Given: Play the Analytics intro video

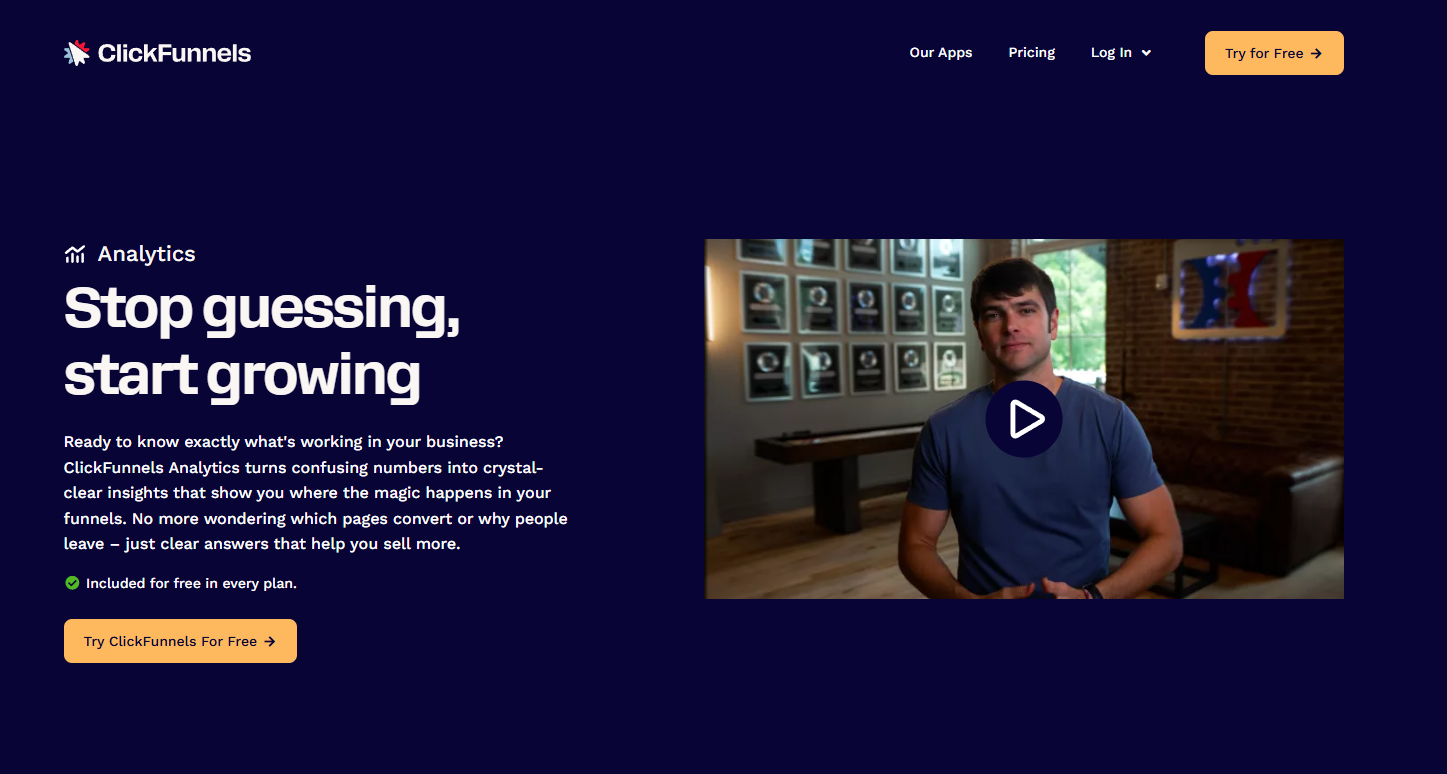Looking at the screenshot, I should coord(1023,419).
